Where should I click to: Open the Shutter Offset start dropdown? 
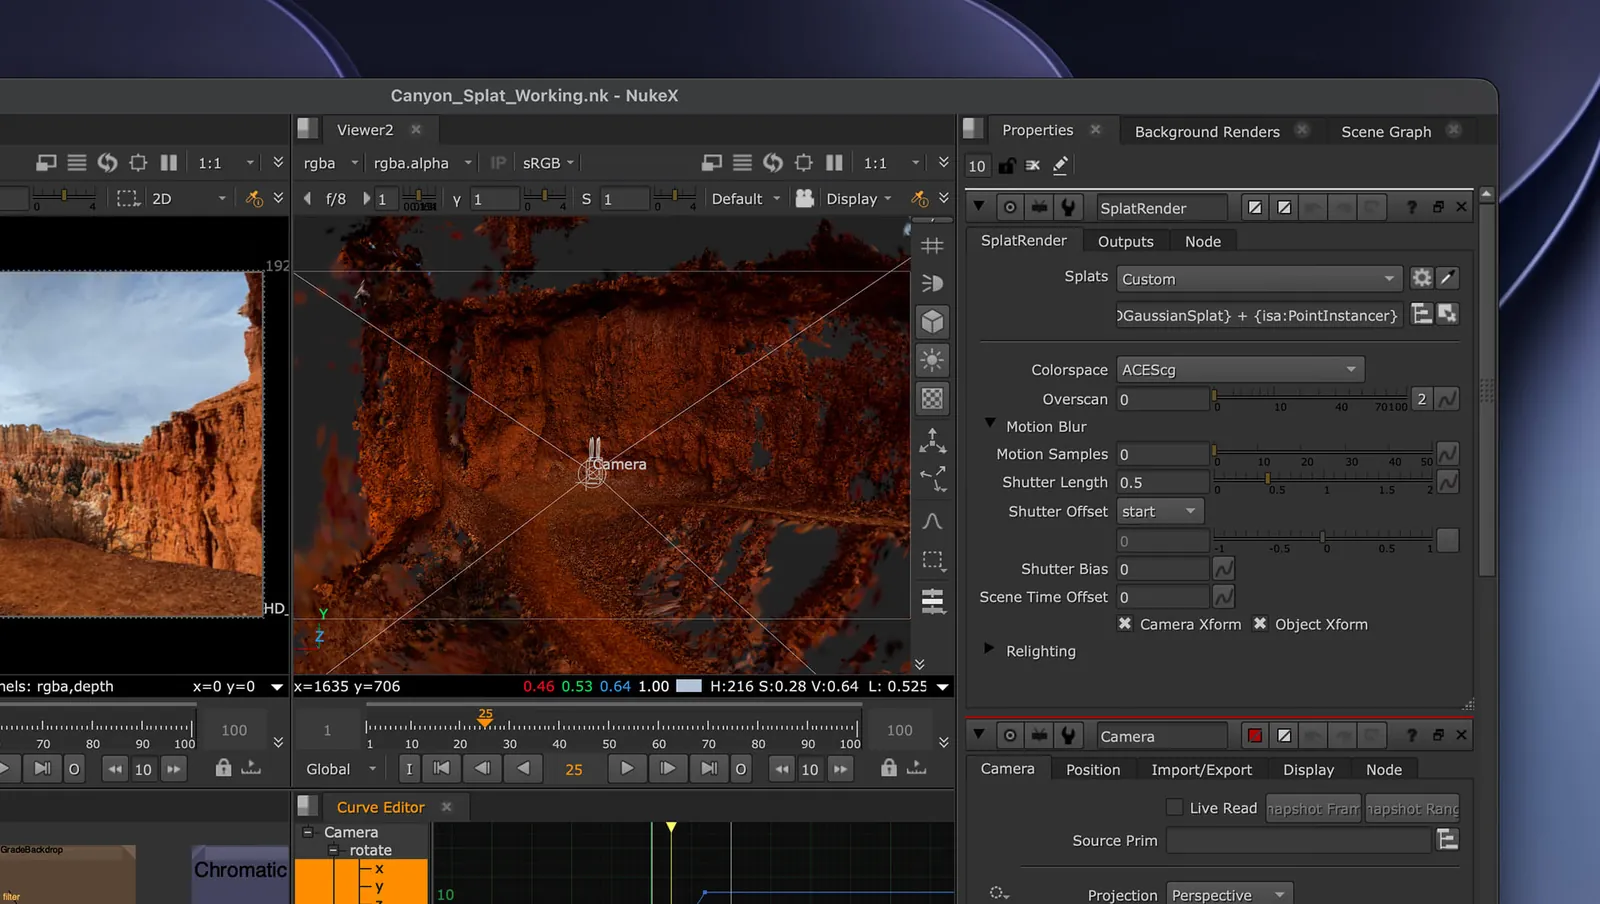1160,511
